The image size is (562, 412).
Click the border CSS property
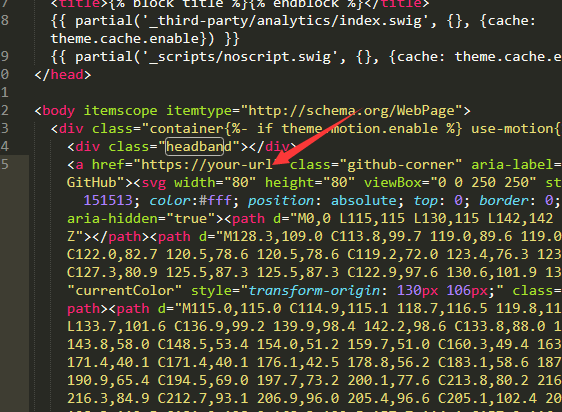(504, 200)
